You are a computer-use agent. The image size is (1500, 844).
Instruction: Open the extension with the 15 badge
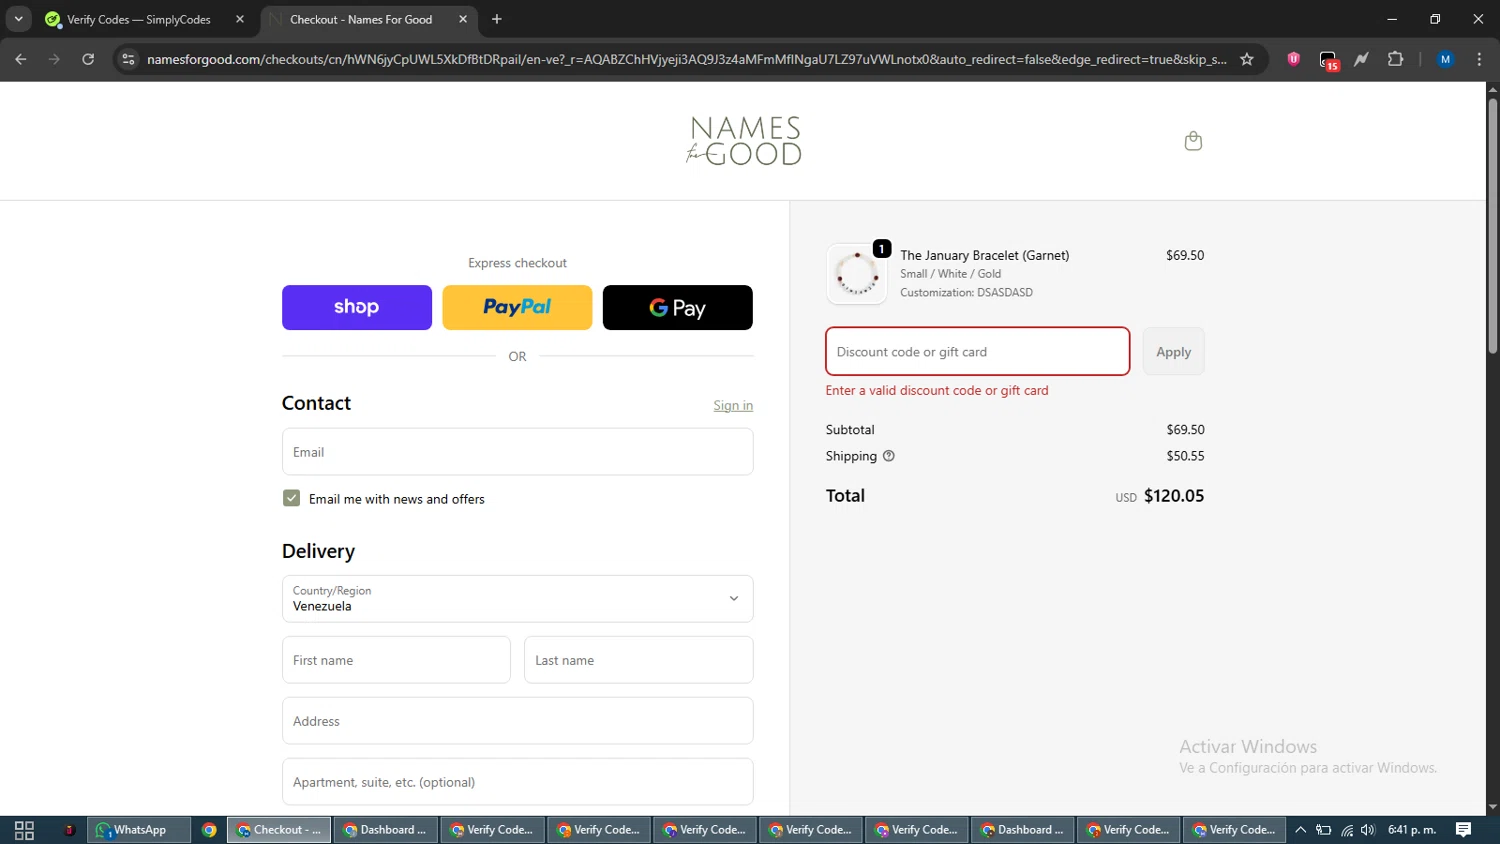pyautogui.click(x=1328, y=60)
